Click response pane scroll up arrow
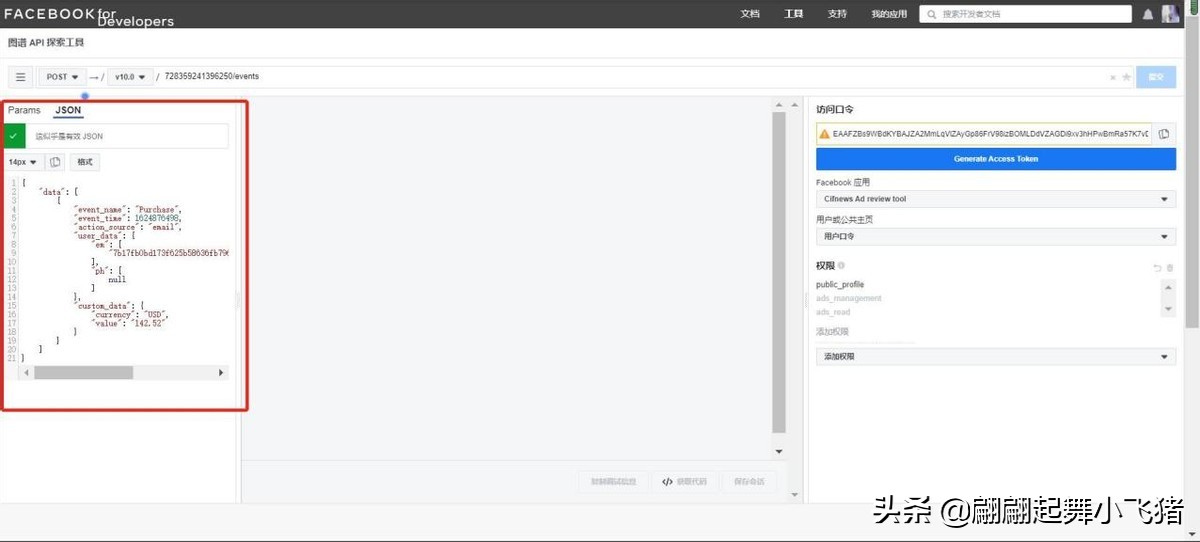1200x542 pixels. click(779, 106)
